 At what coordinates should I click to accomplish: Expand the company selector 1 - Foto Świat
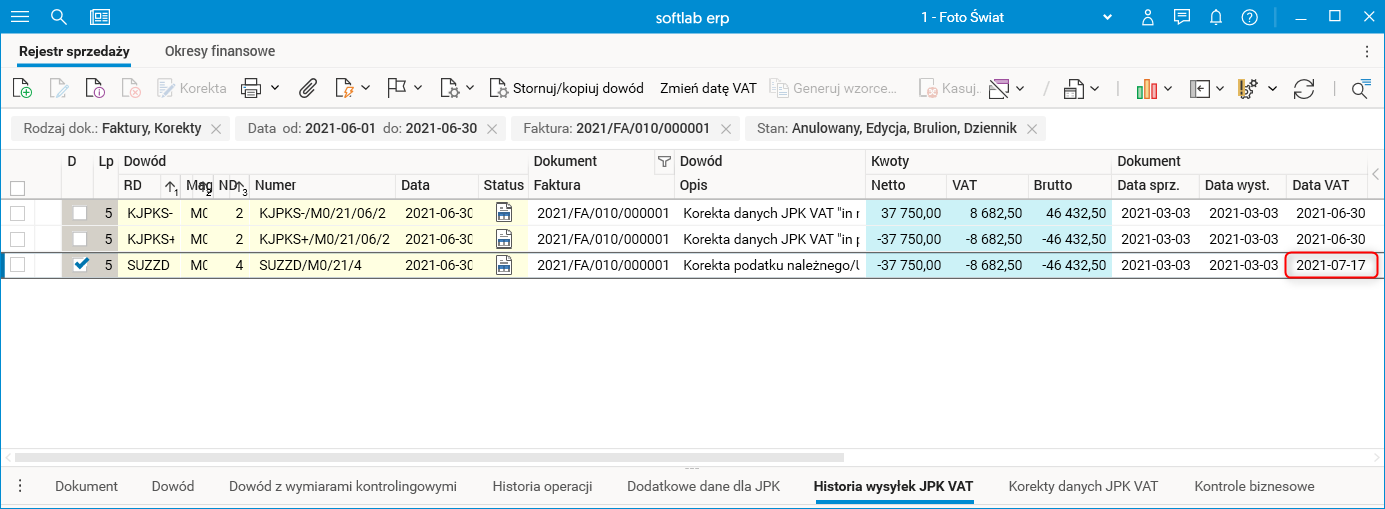click(x=1107, y=17)
